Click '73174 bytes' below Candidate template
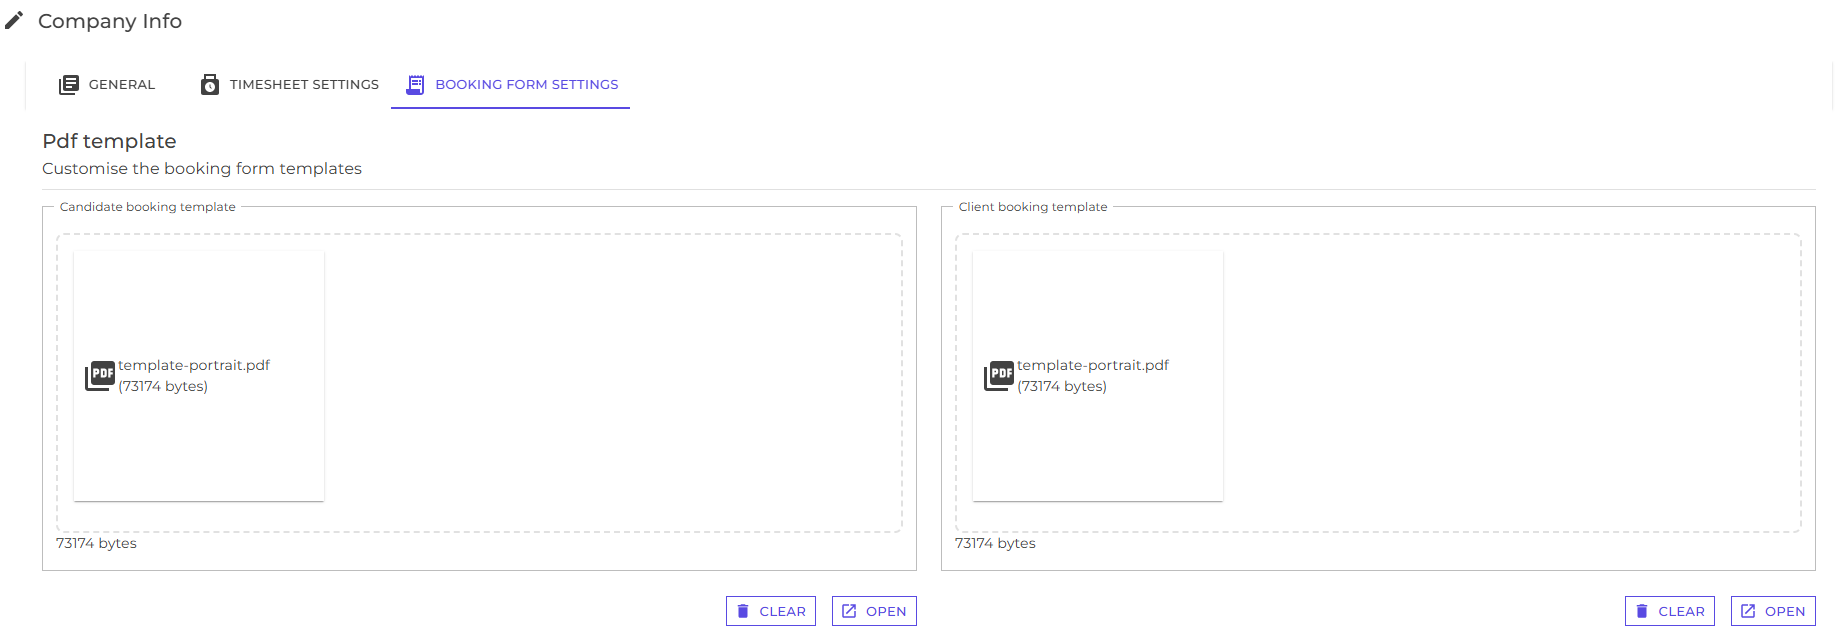 click(x=96, y=543)
